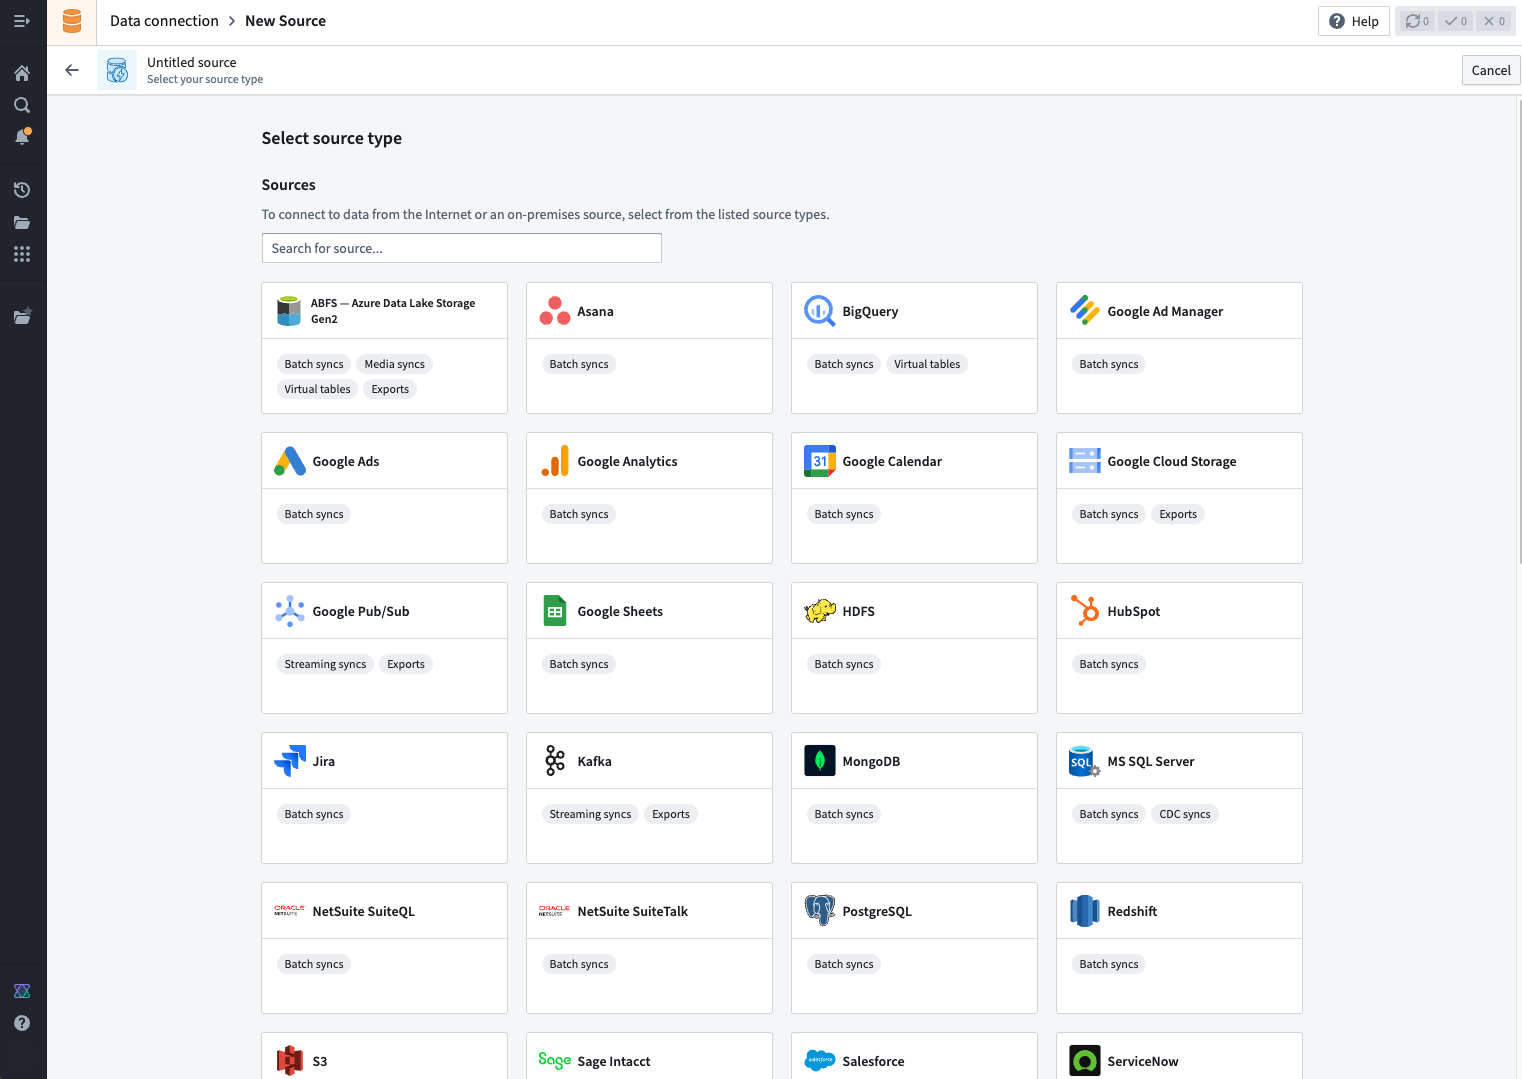Select the Jira logo icon

tap(290, 761)
